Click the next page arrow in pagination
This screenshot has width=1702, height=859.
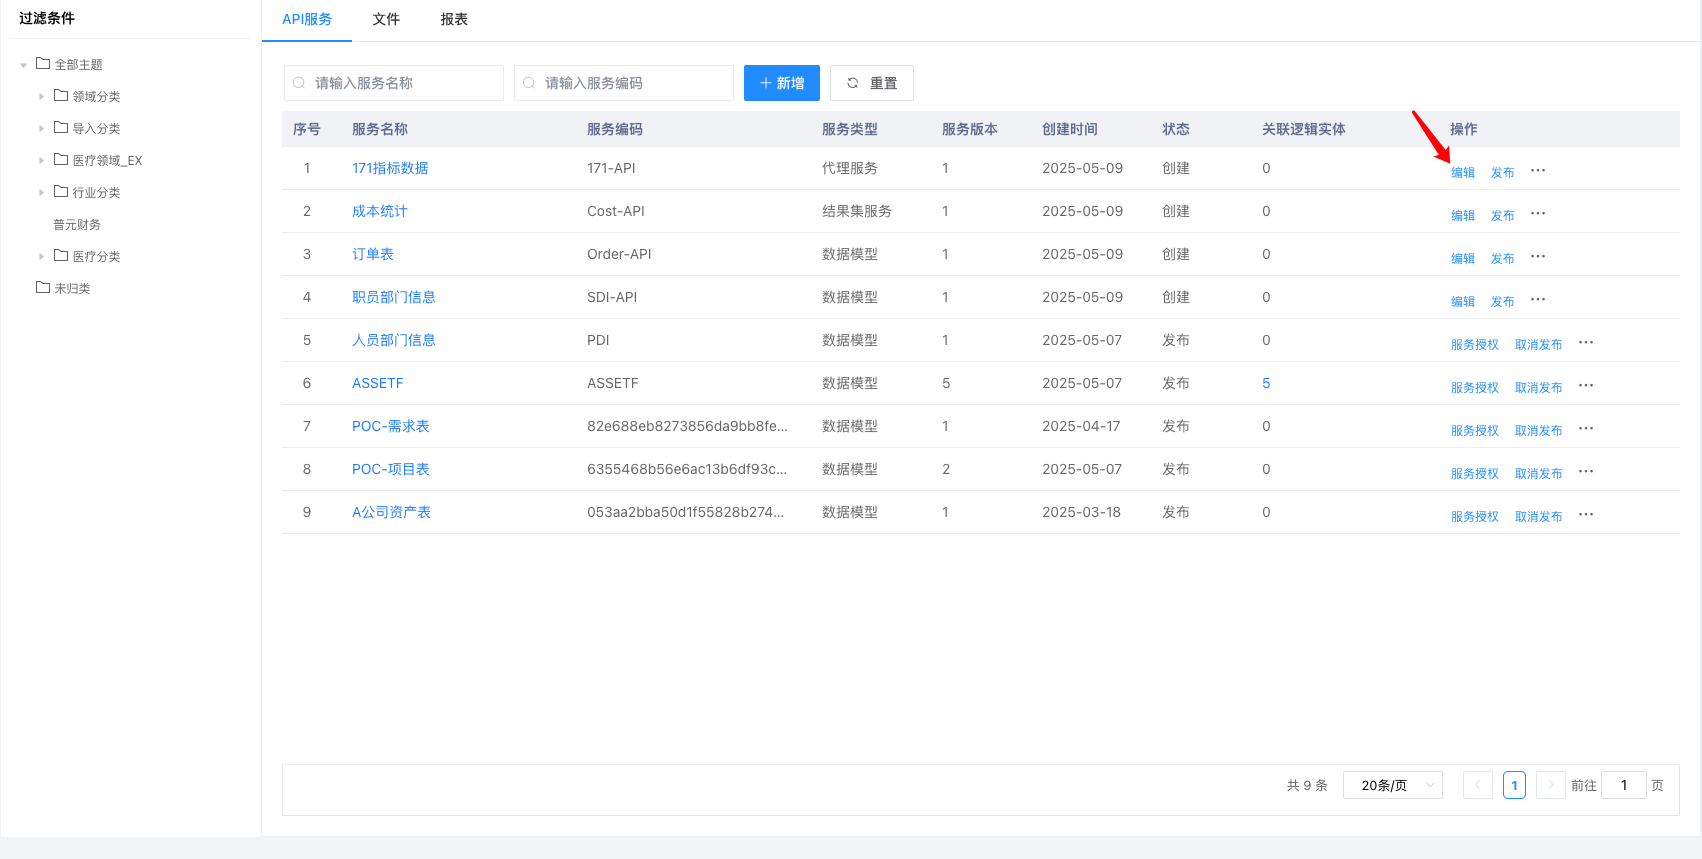(1550, 785)
